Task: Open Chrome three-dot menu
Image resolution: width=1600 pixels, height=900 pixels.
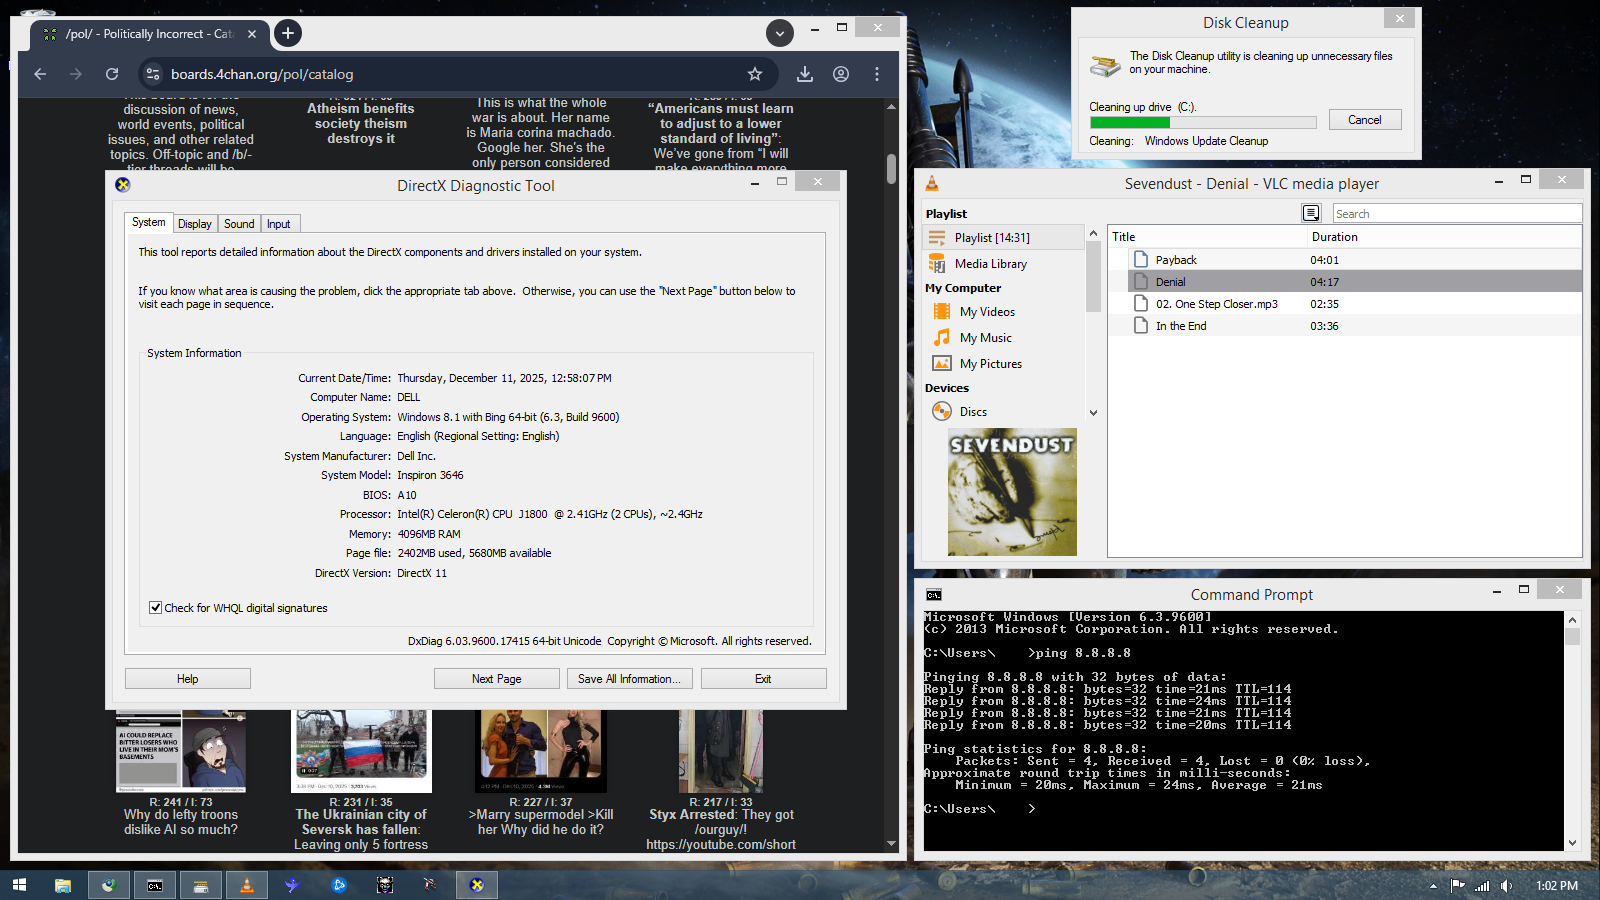Action: (877, 74)
